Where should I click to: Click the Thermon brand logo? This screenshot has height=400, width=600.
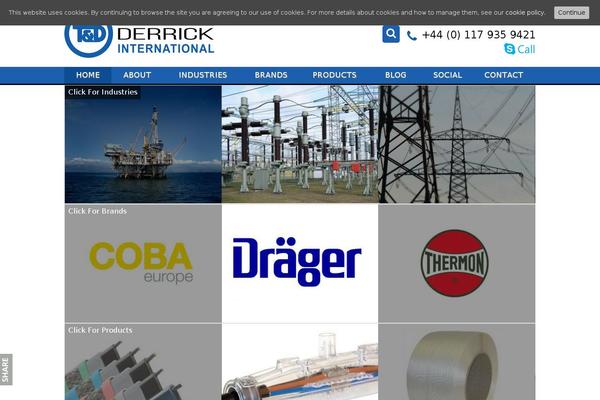pyautogui.click(x=454, y=263)
